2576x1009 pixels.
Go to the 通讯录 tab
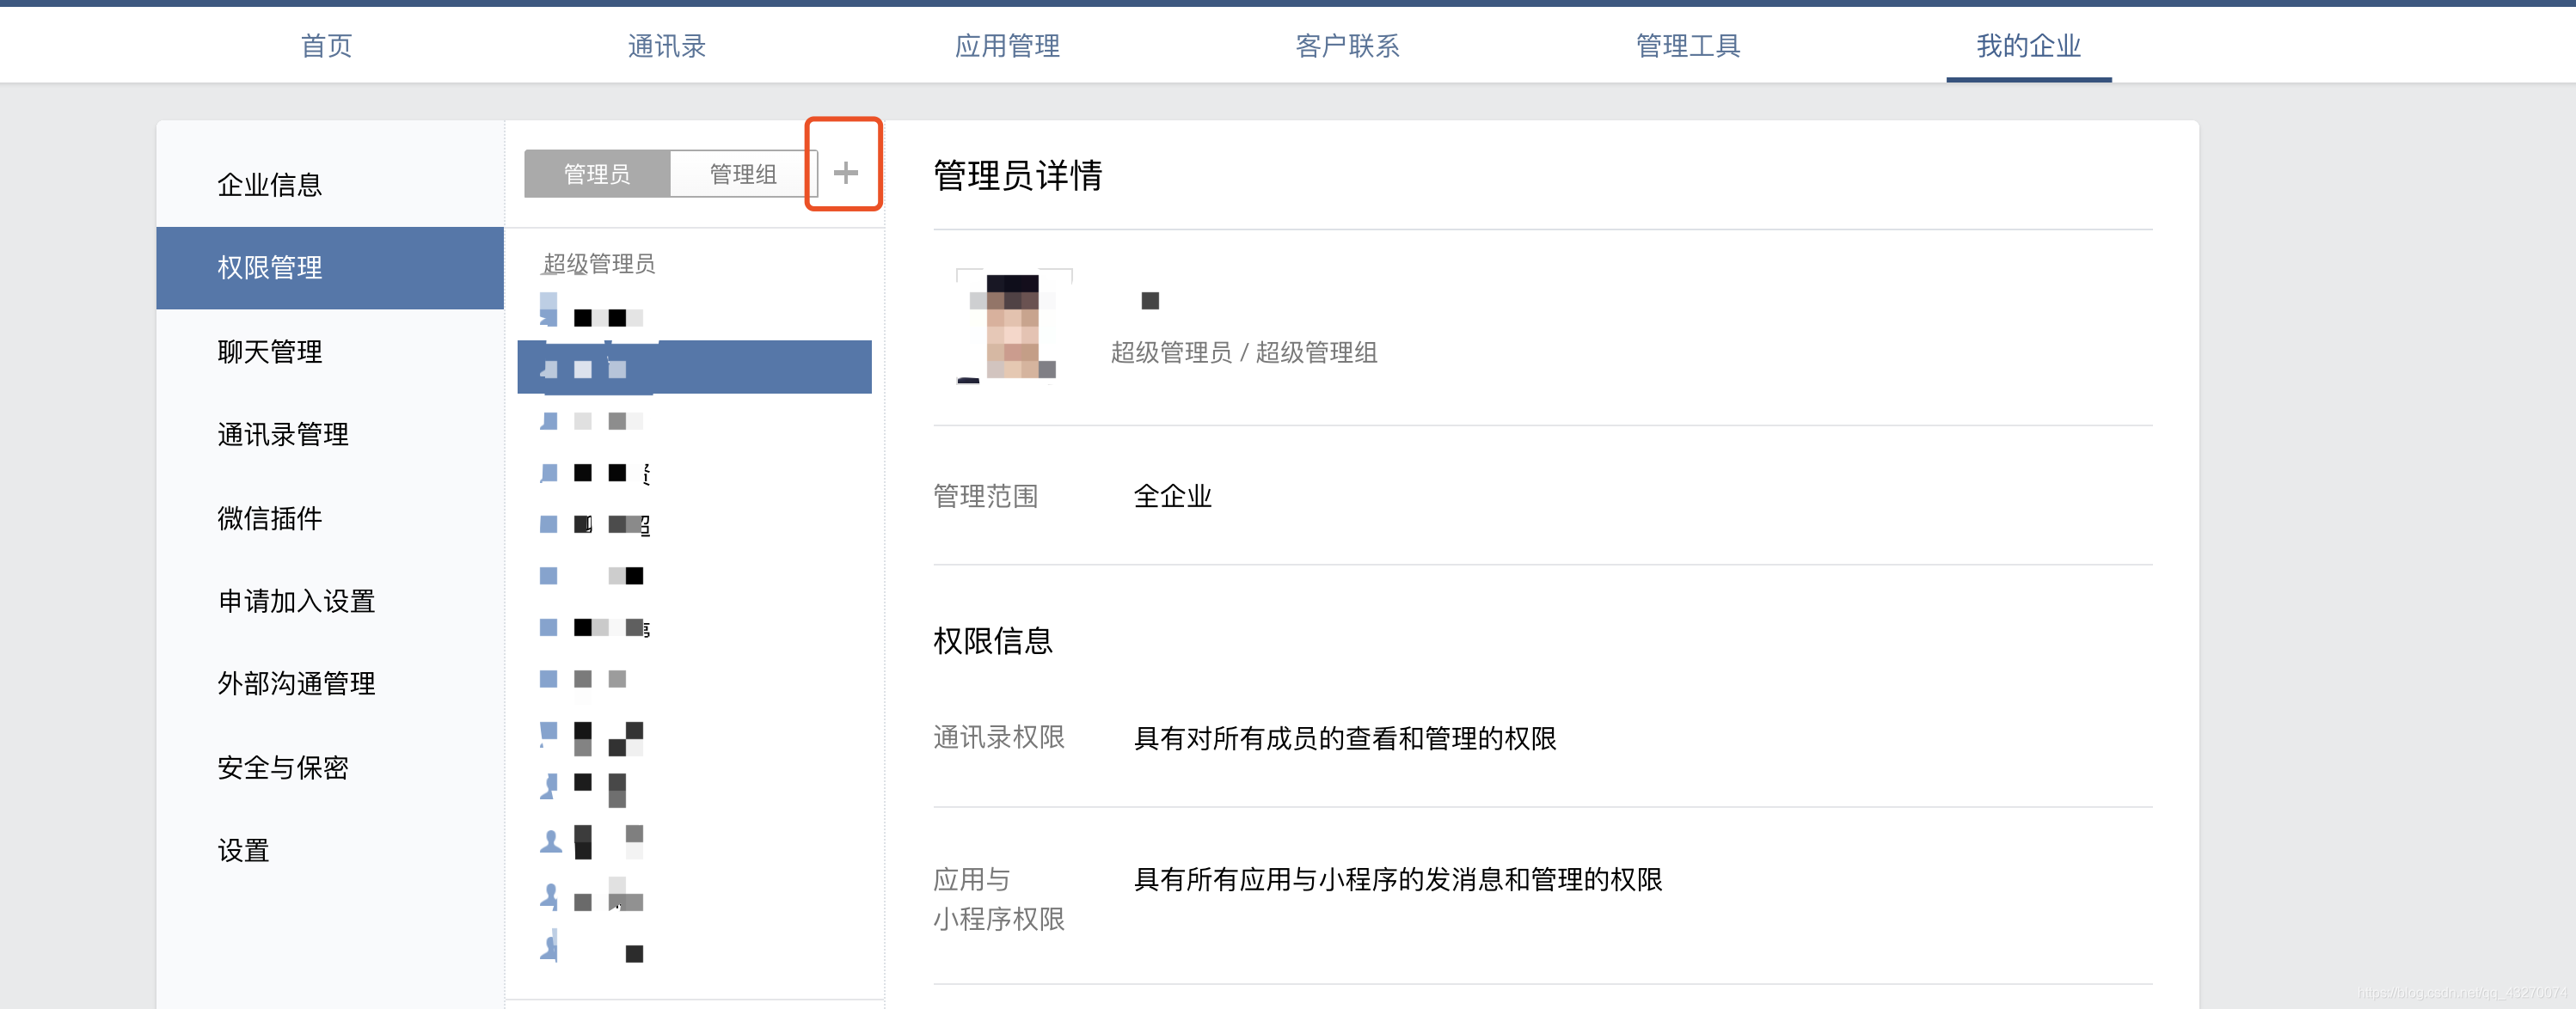pyautogui.click(x=666, y=46)
